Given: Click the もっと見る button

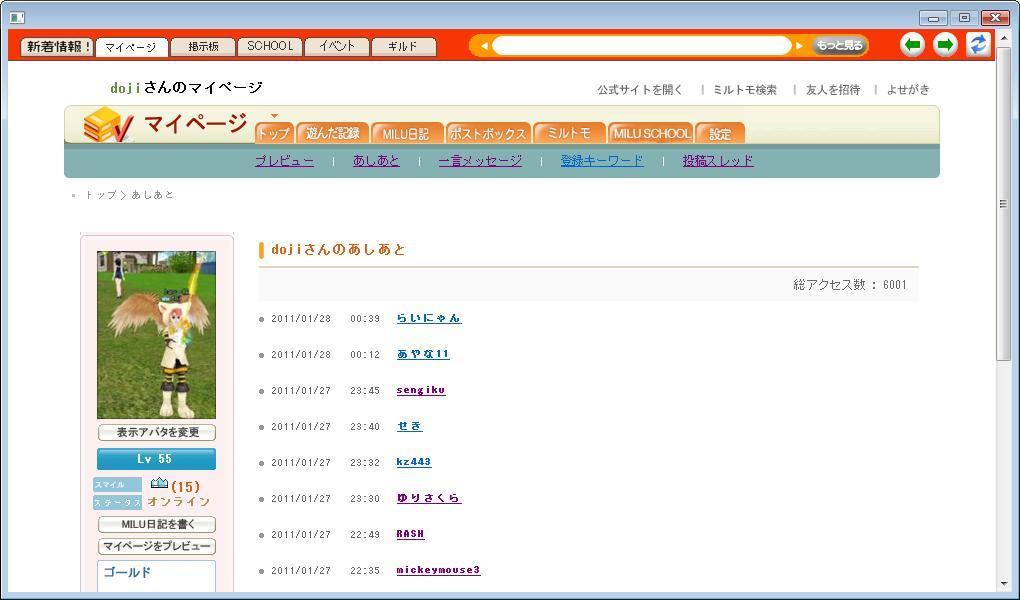Looking at the screenshot, I should [x=838, y=45].
